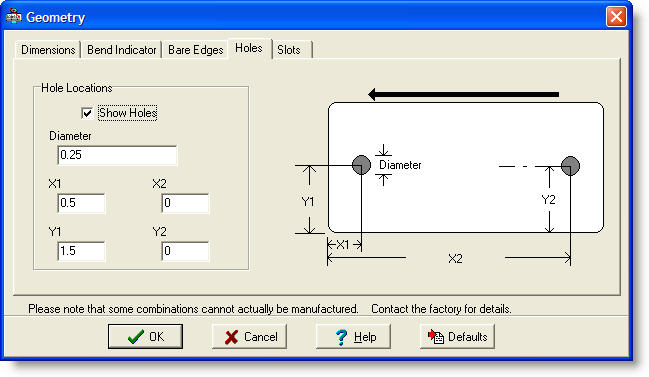This screenshot has width=649, height=377.
Task: Open the Dimensions tab
Action: (48, 50)
